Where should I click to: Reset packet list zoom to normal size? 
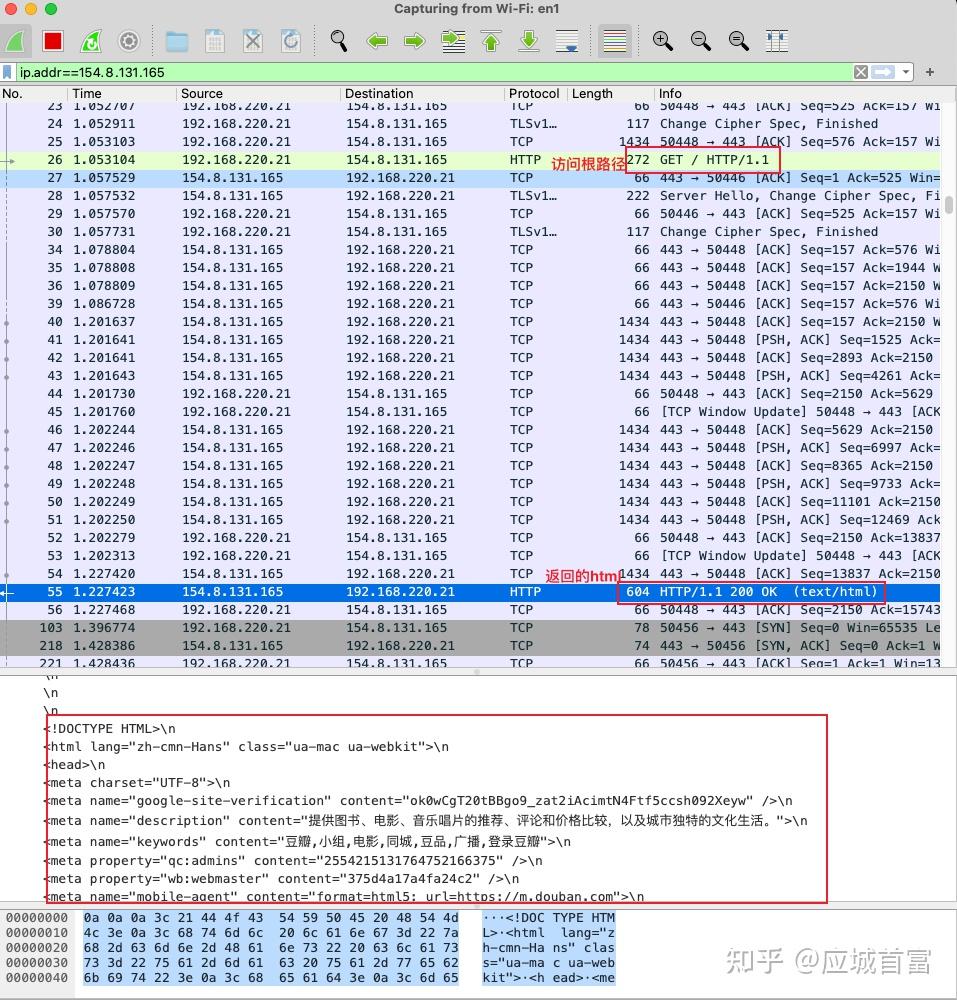738,41
